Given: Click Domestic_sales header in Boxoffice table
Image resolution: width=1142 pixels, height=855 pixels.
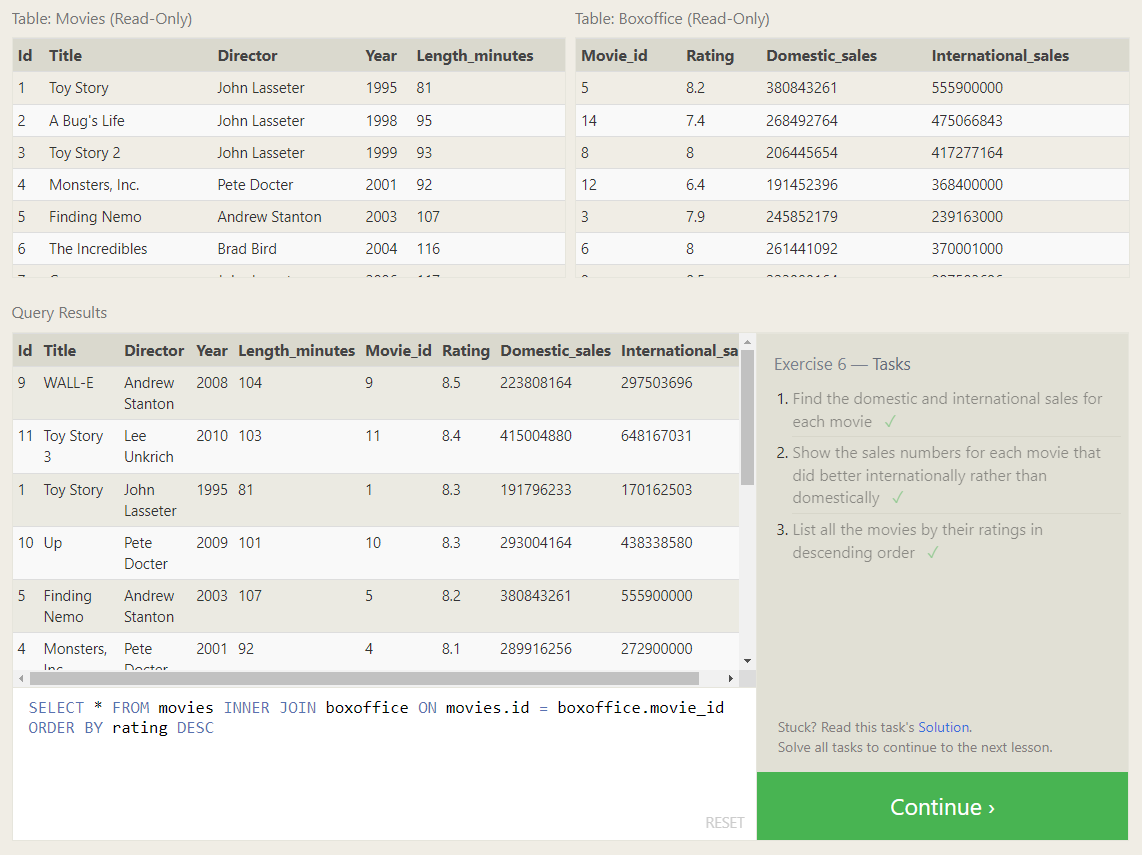Looking at the screenshot, I should (821, 56).
